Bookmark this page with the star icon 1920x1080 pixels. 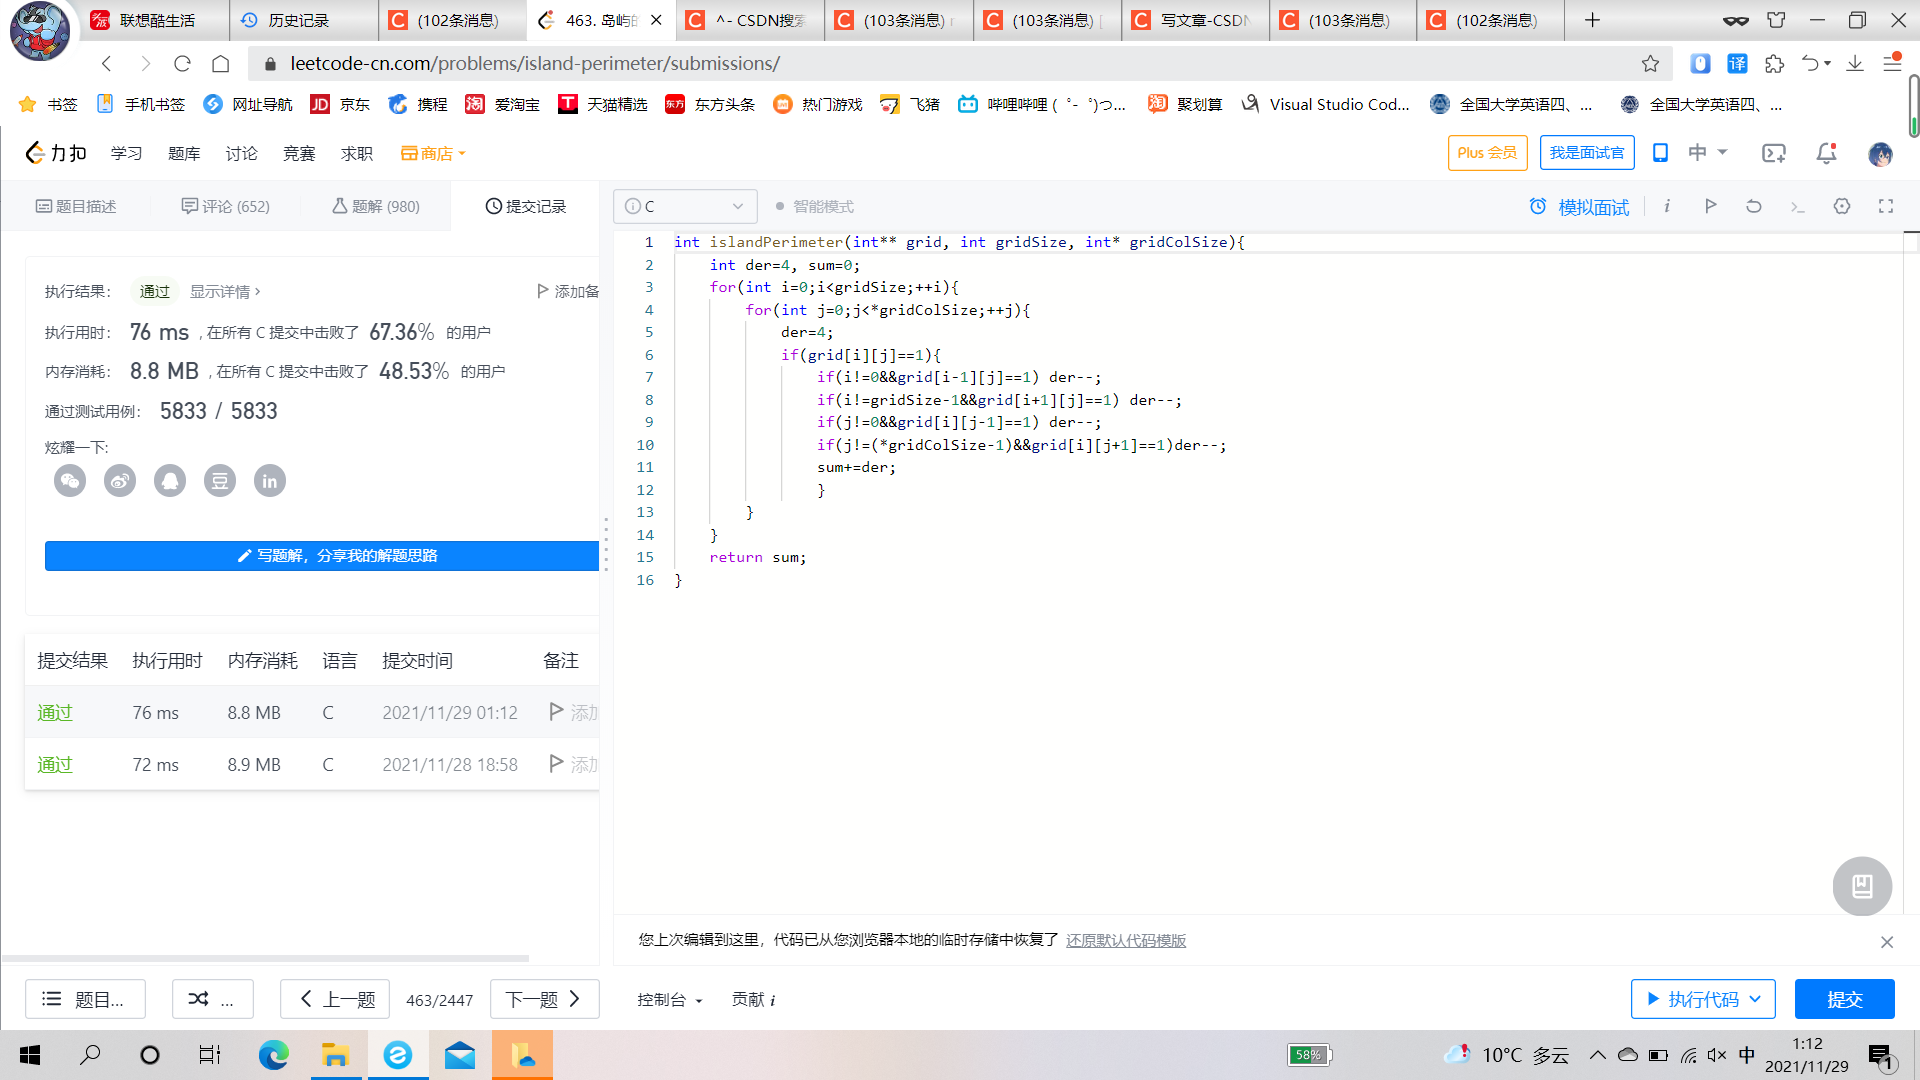pyautogui.click(x=1650, y=64)
